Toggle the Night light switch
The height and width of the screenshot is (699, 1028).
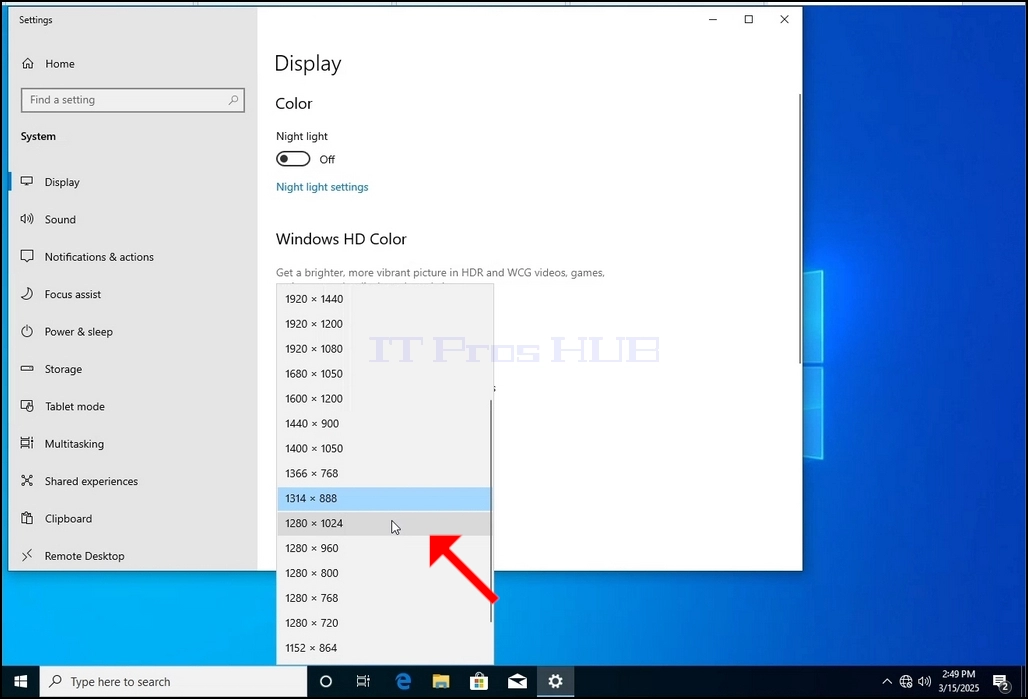pos(292,159)
